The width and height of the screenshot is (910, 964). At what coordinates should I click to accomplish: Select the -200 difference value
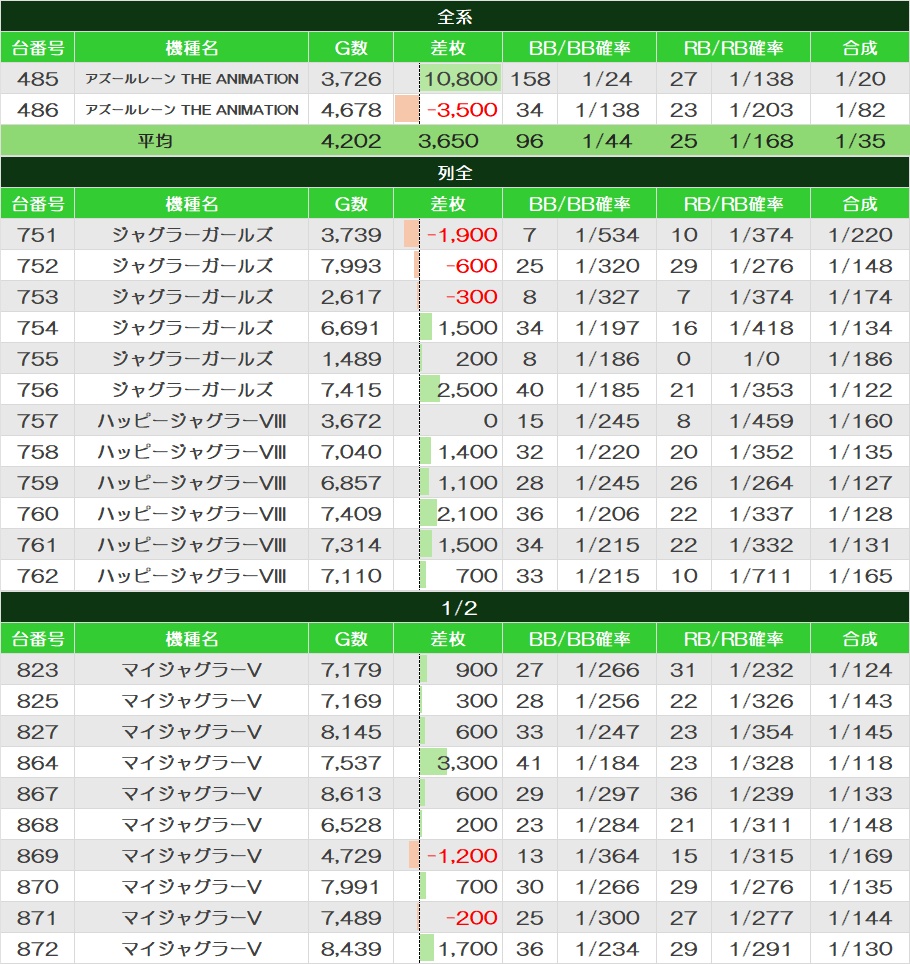472,917
